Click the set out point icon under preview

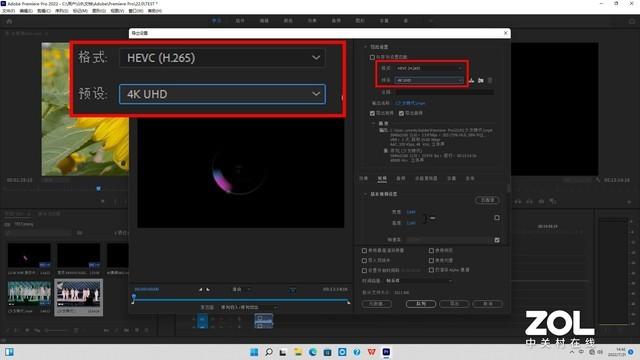click(208, 289)
